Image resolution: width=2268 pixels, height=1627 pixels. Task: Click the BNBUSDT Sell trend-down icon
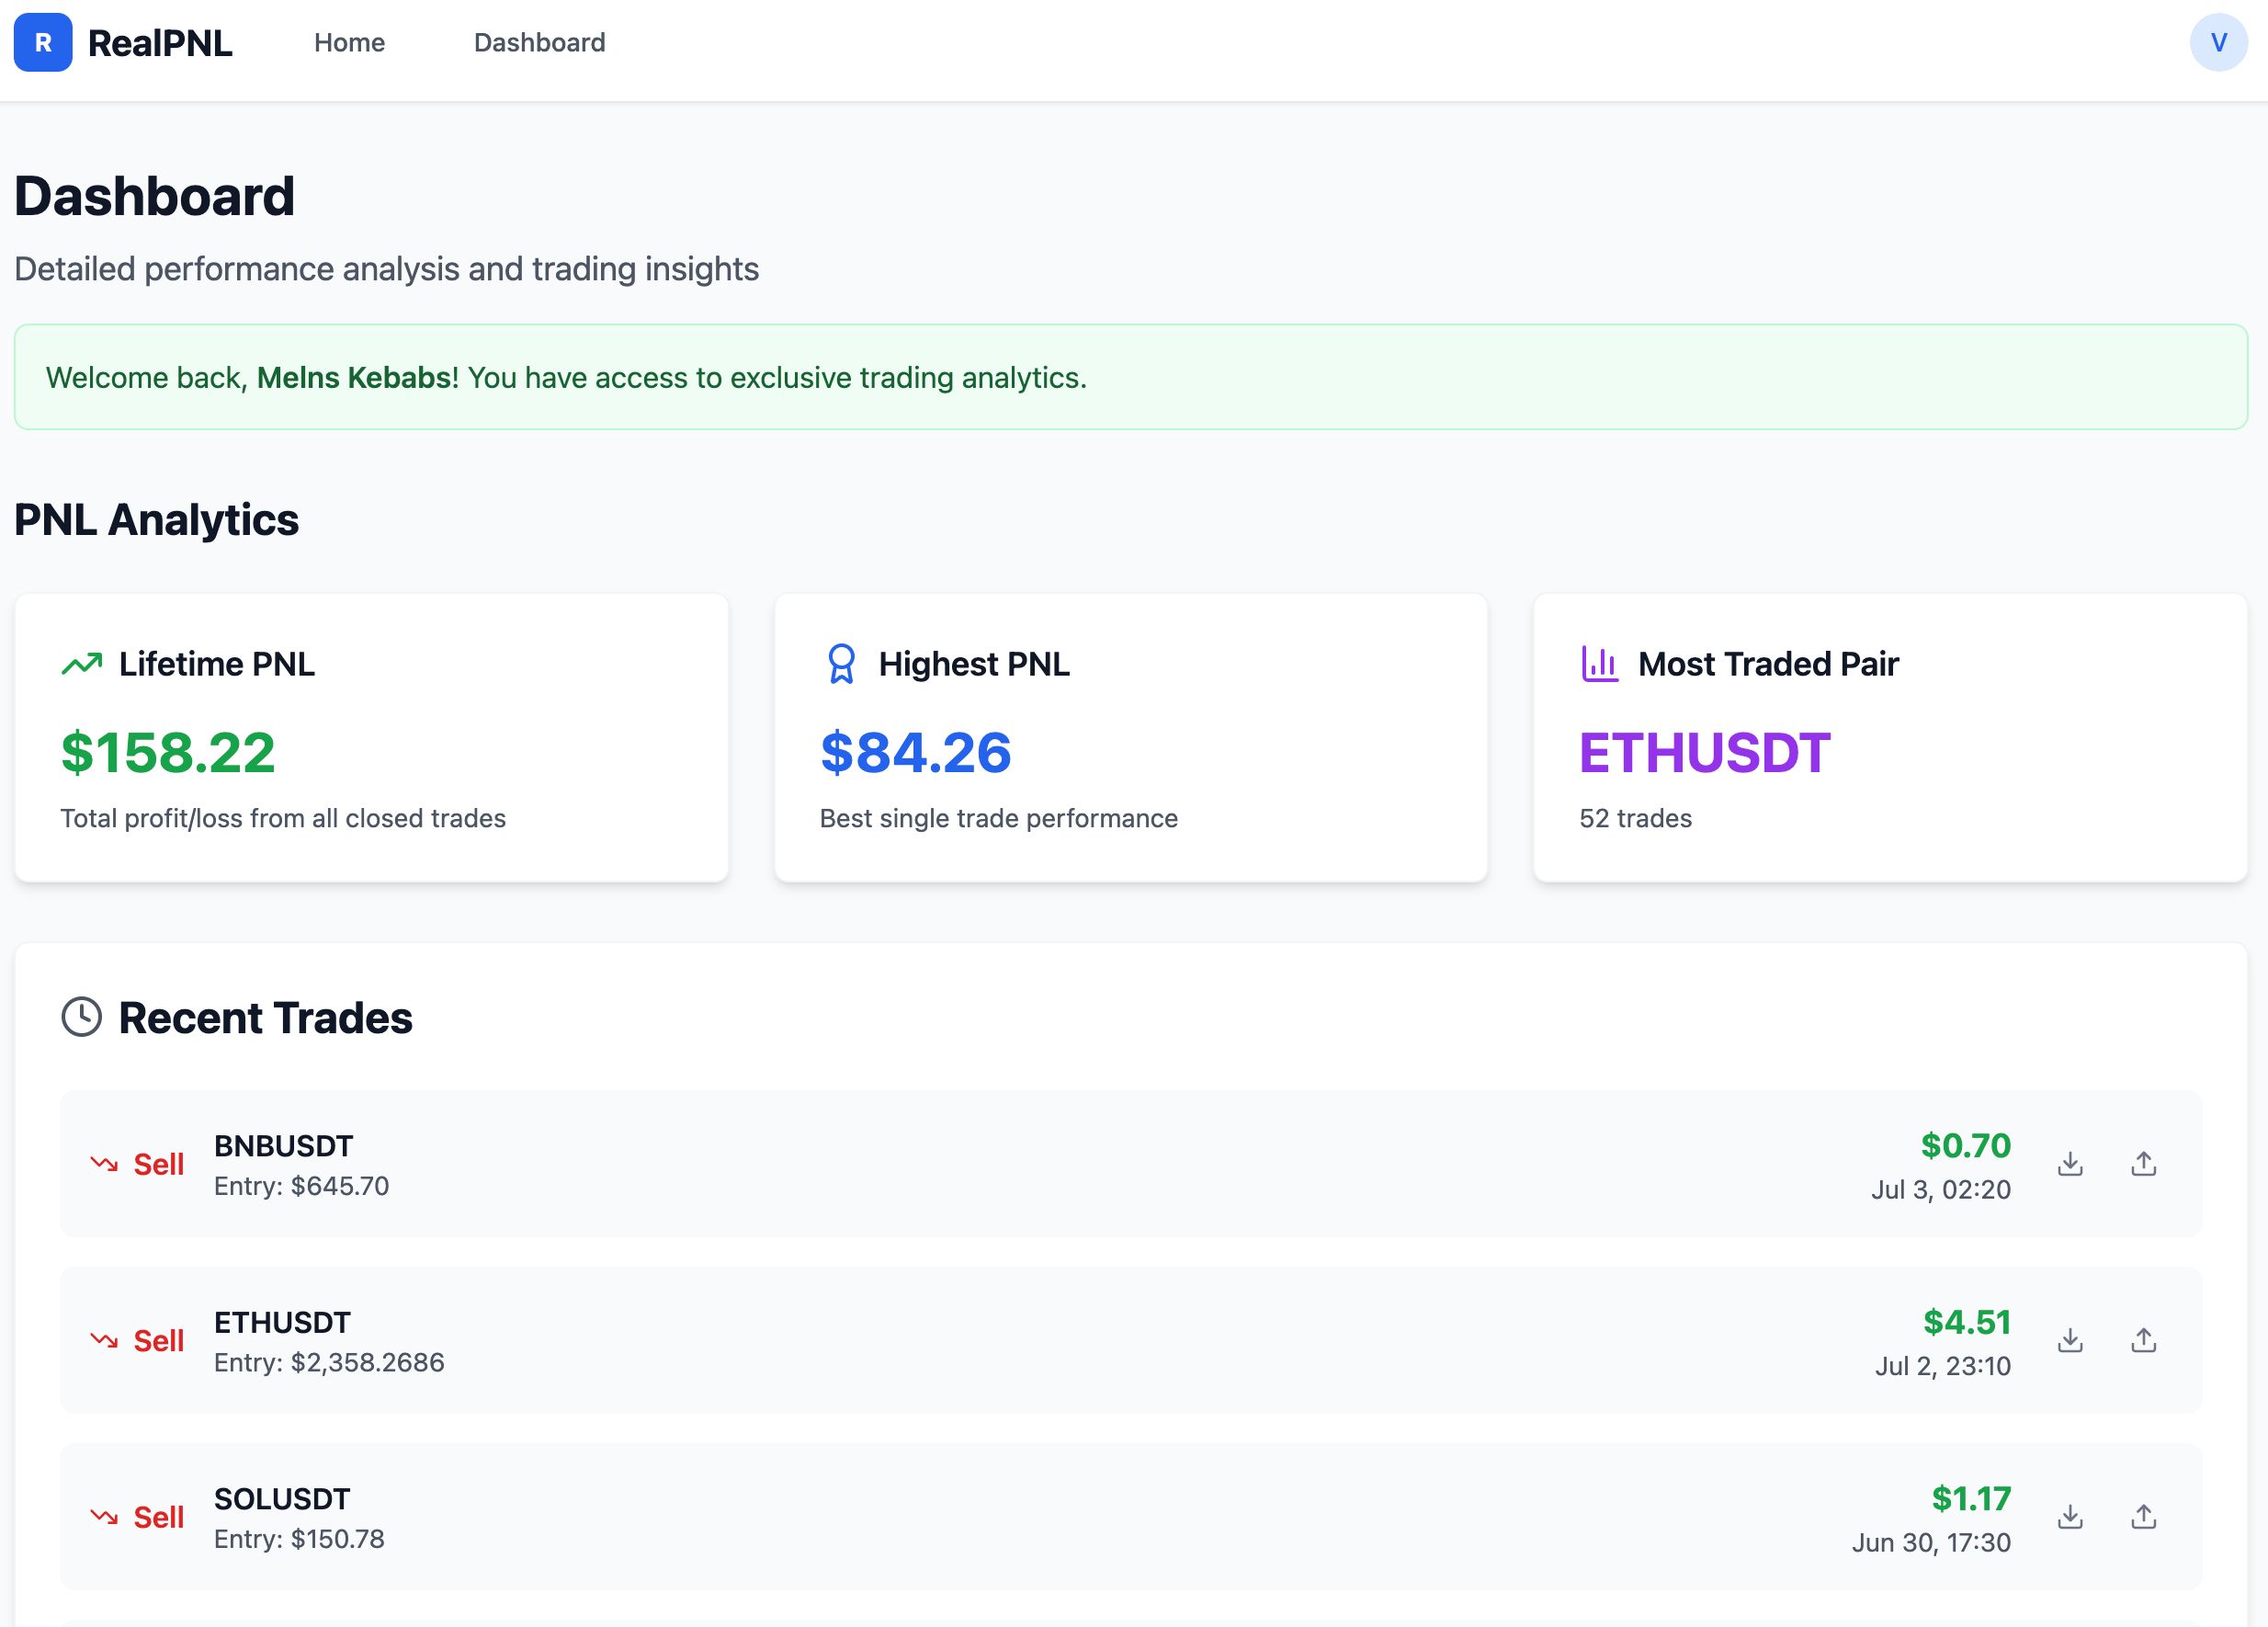click(x=104, y=1164)
